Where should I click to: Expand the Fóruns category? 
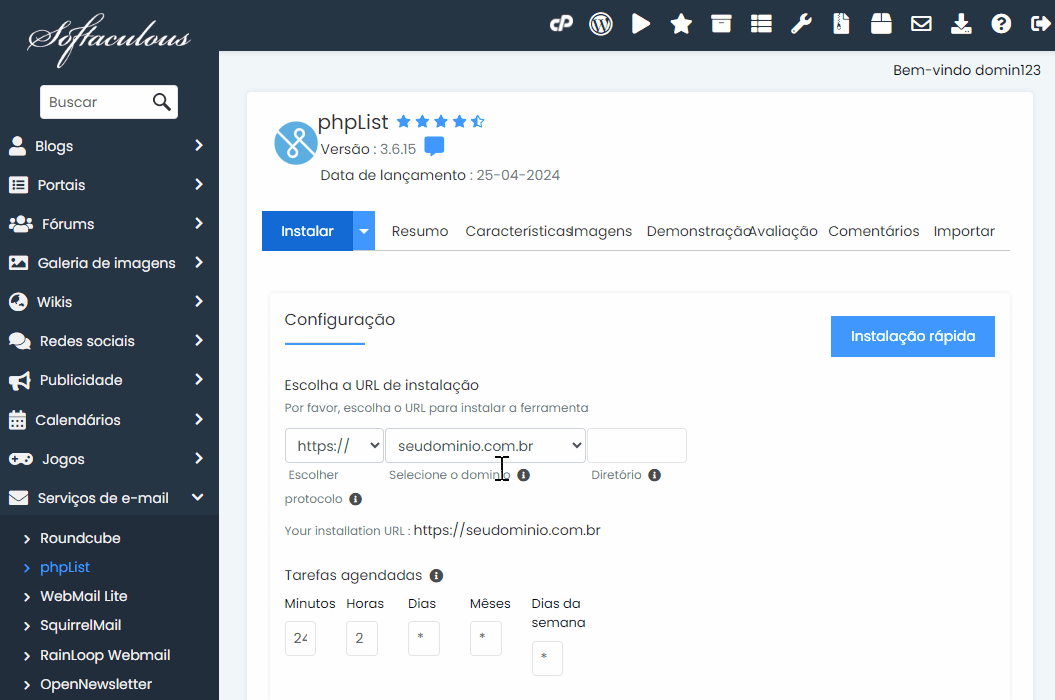109,224
